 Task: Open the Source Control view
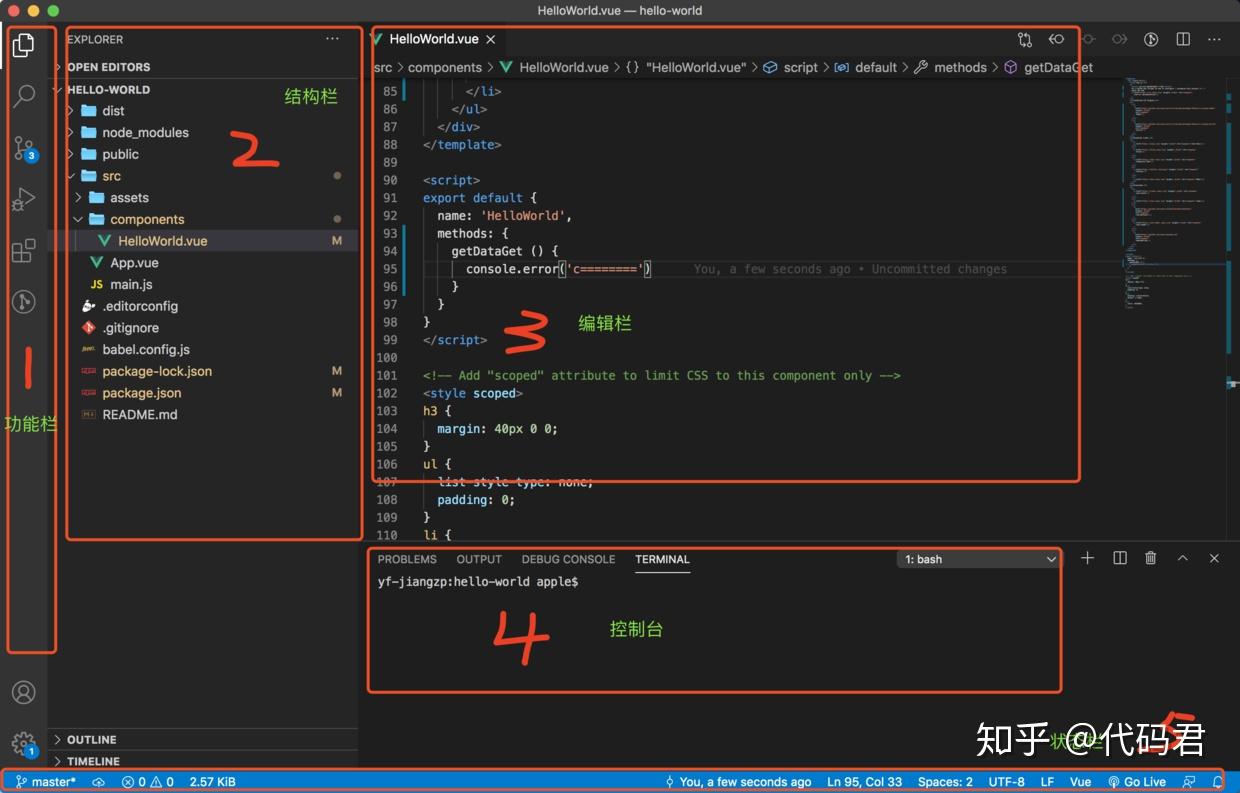(x=24, y=148)
